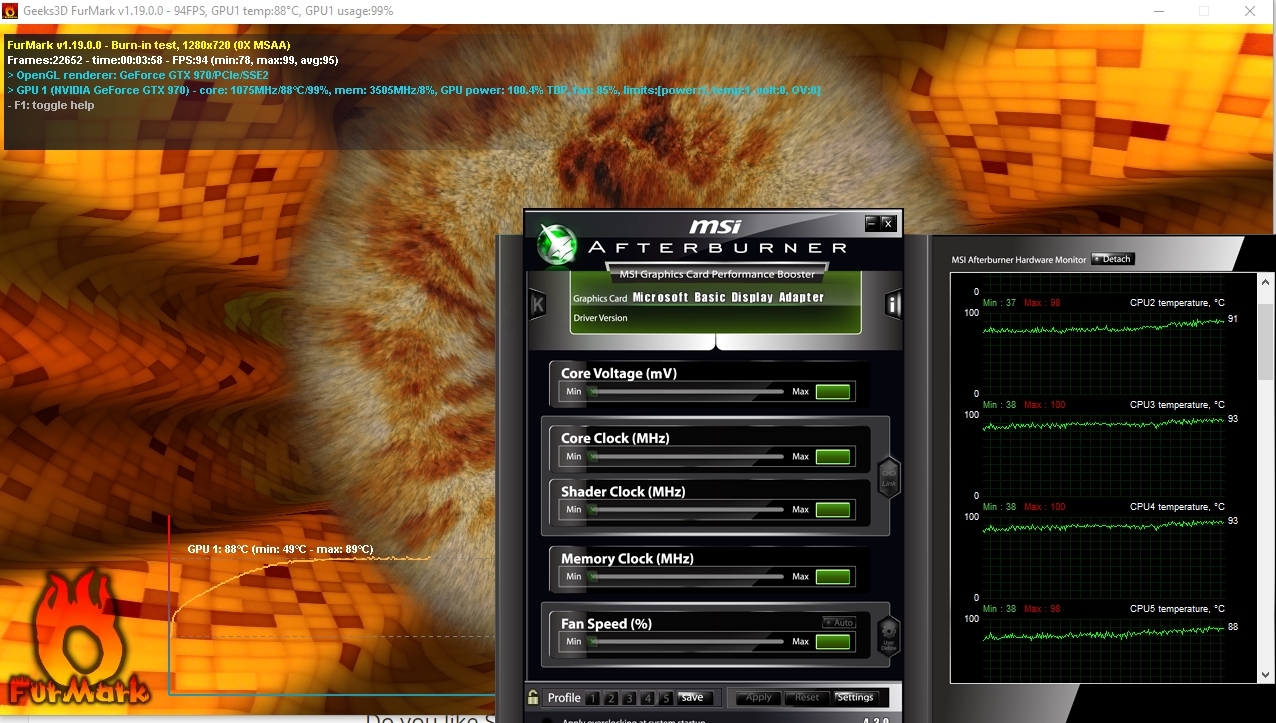Viewport: 1276px width, 723px height.
Task: Click the Memory Clock green value box
Action: pos(833,576)
